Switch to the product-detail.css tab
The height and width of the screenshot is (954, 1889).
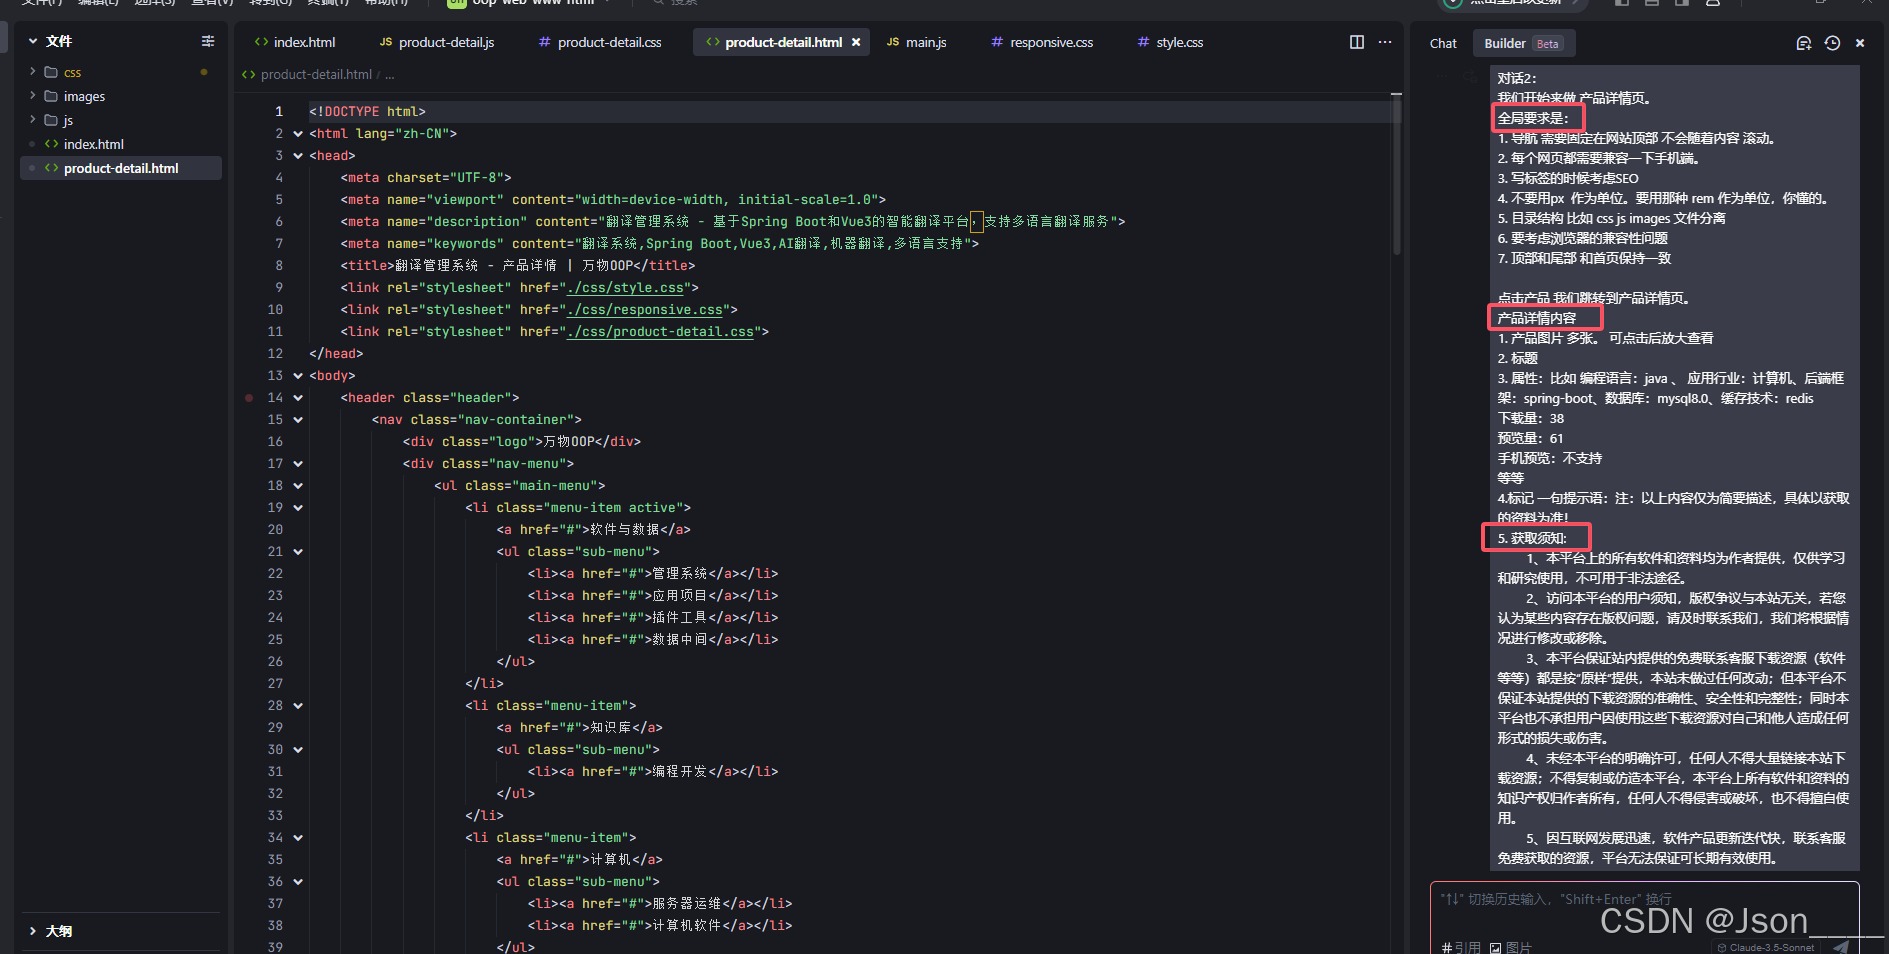(600, 42)
